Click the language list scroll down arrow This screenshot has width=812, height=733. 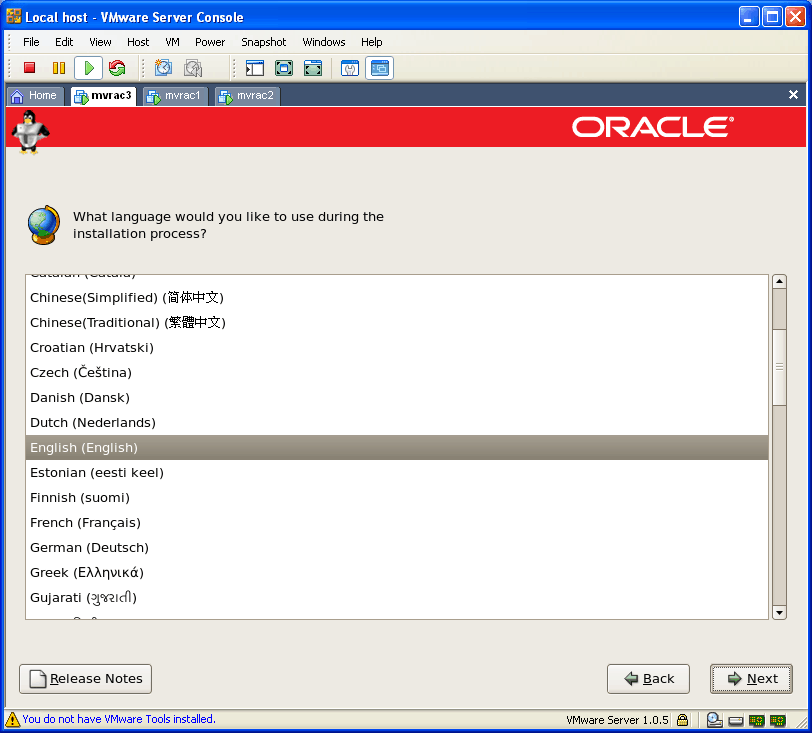pos(779,612)
